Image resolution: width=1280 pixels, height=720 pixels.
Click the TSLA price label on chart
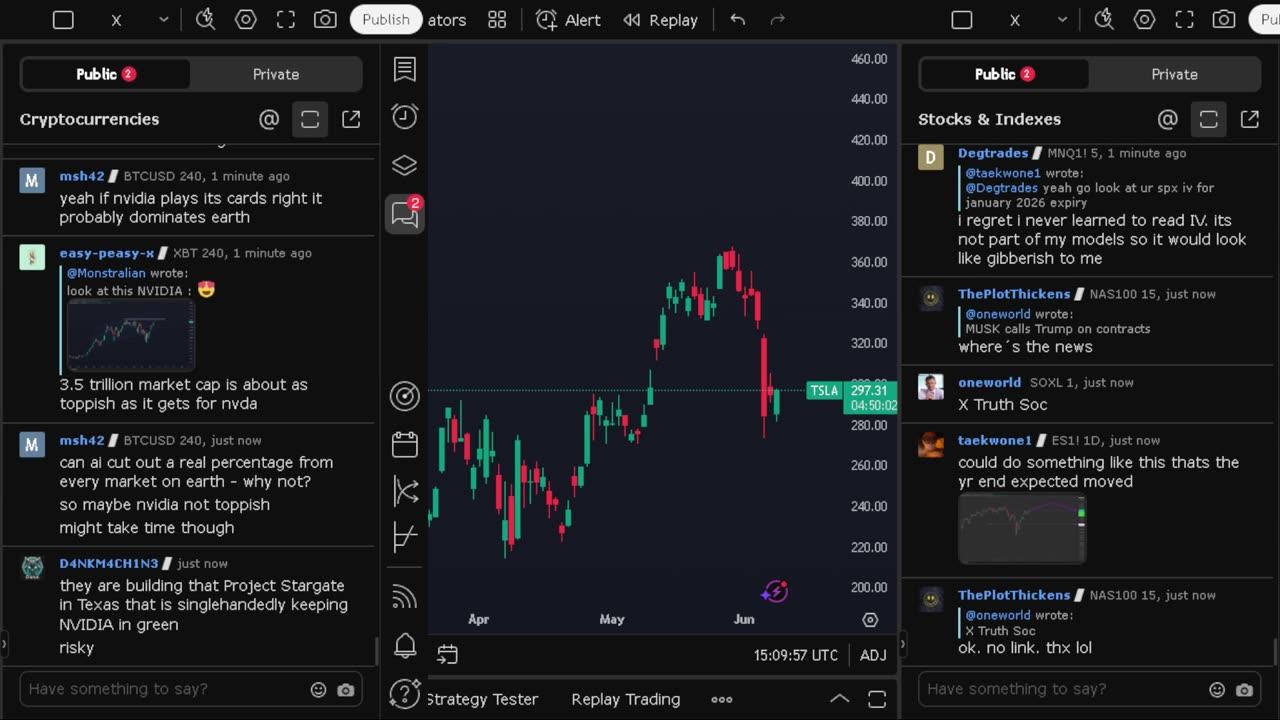[824, 391]
